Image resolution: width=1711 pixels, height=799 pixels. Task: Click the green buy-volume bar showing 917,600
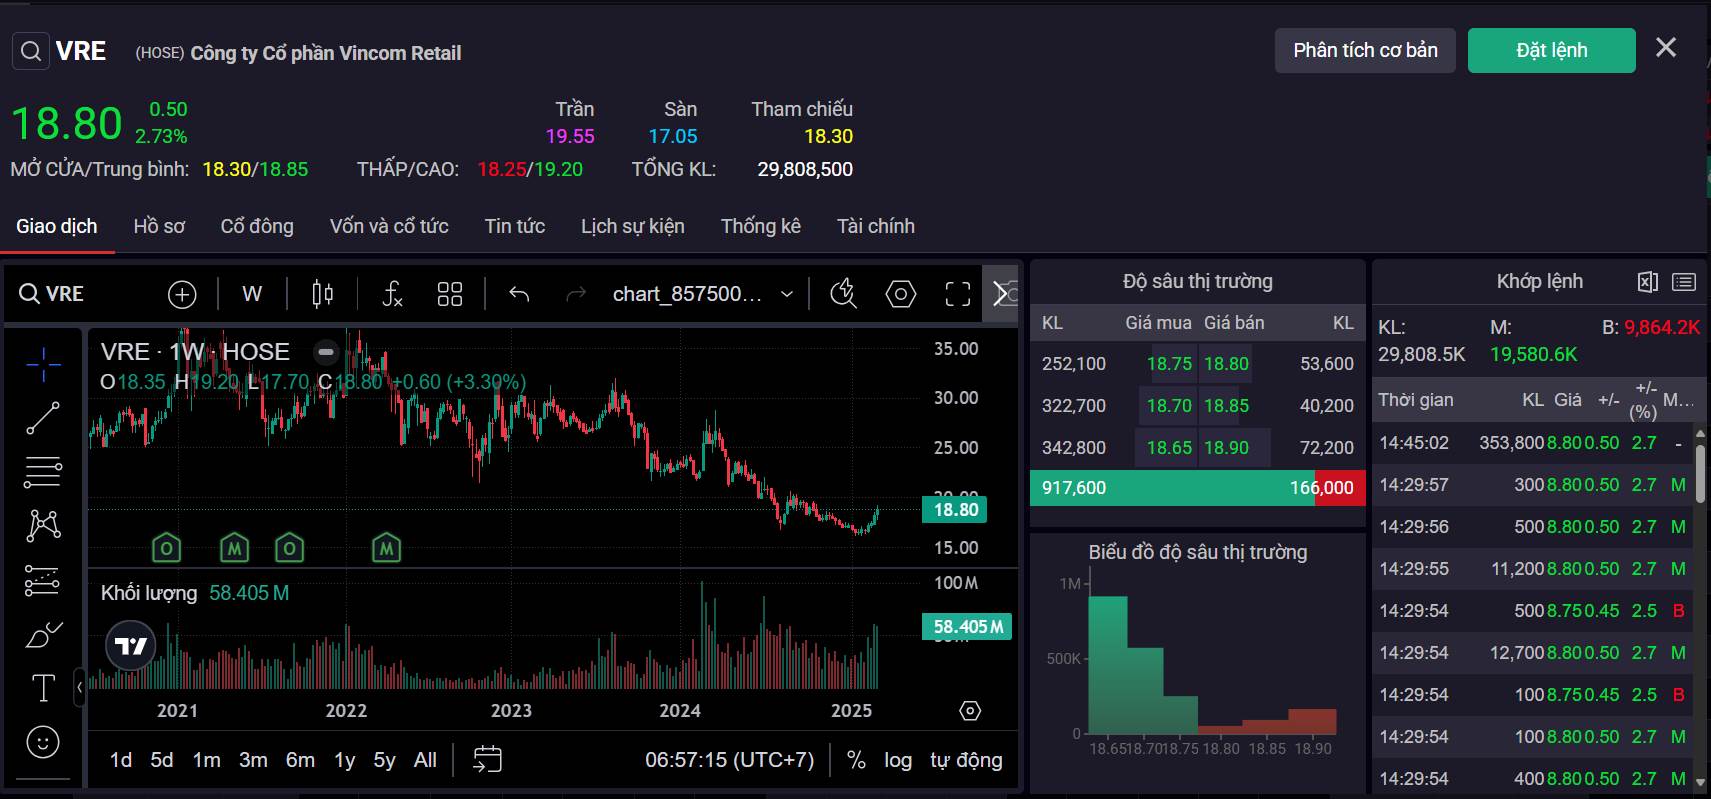point(1172,488)
